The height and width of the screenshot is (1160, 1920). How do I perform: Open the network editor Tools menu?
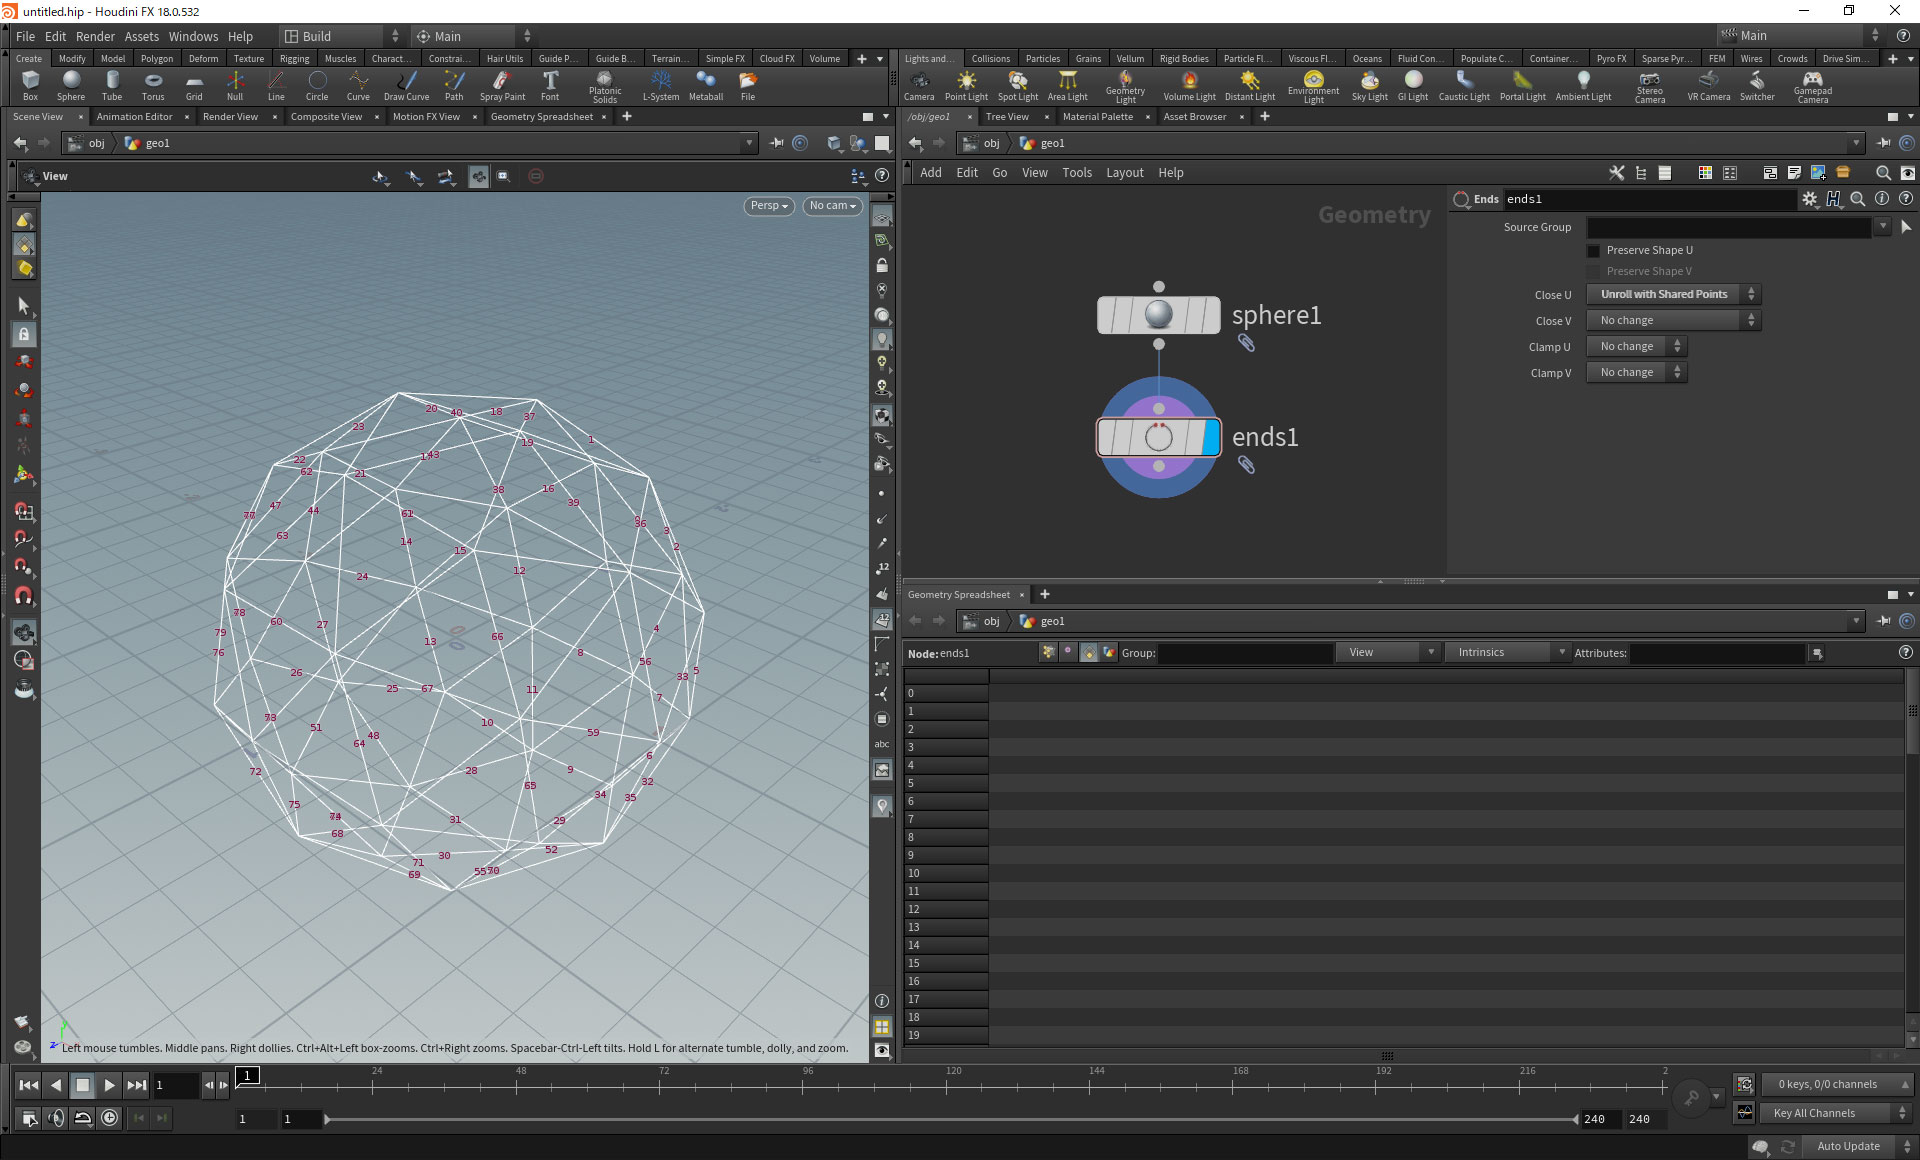1076,172
